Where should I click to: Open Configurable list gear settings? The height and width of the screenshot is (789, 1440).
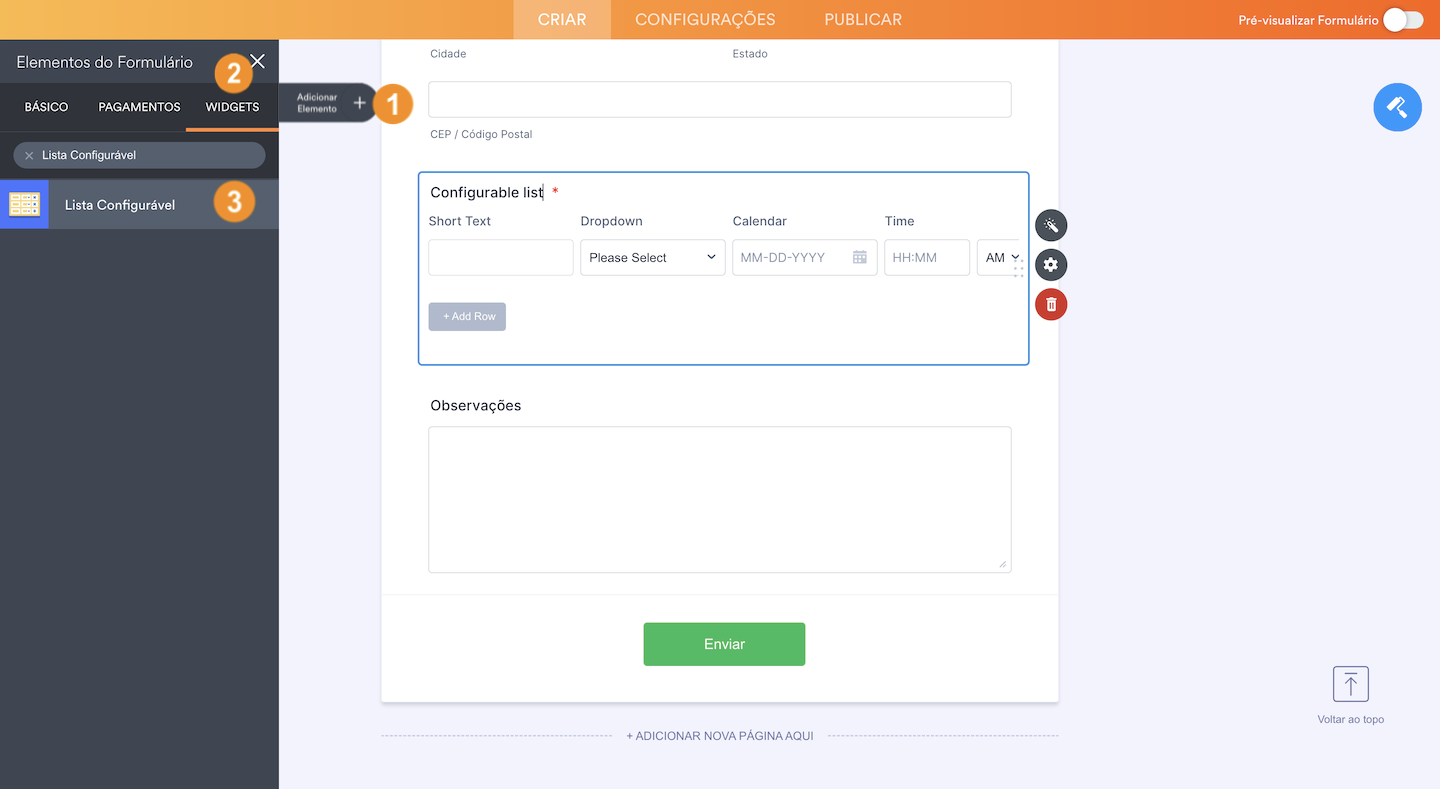click(x=1051, y=265)
